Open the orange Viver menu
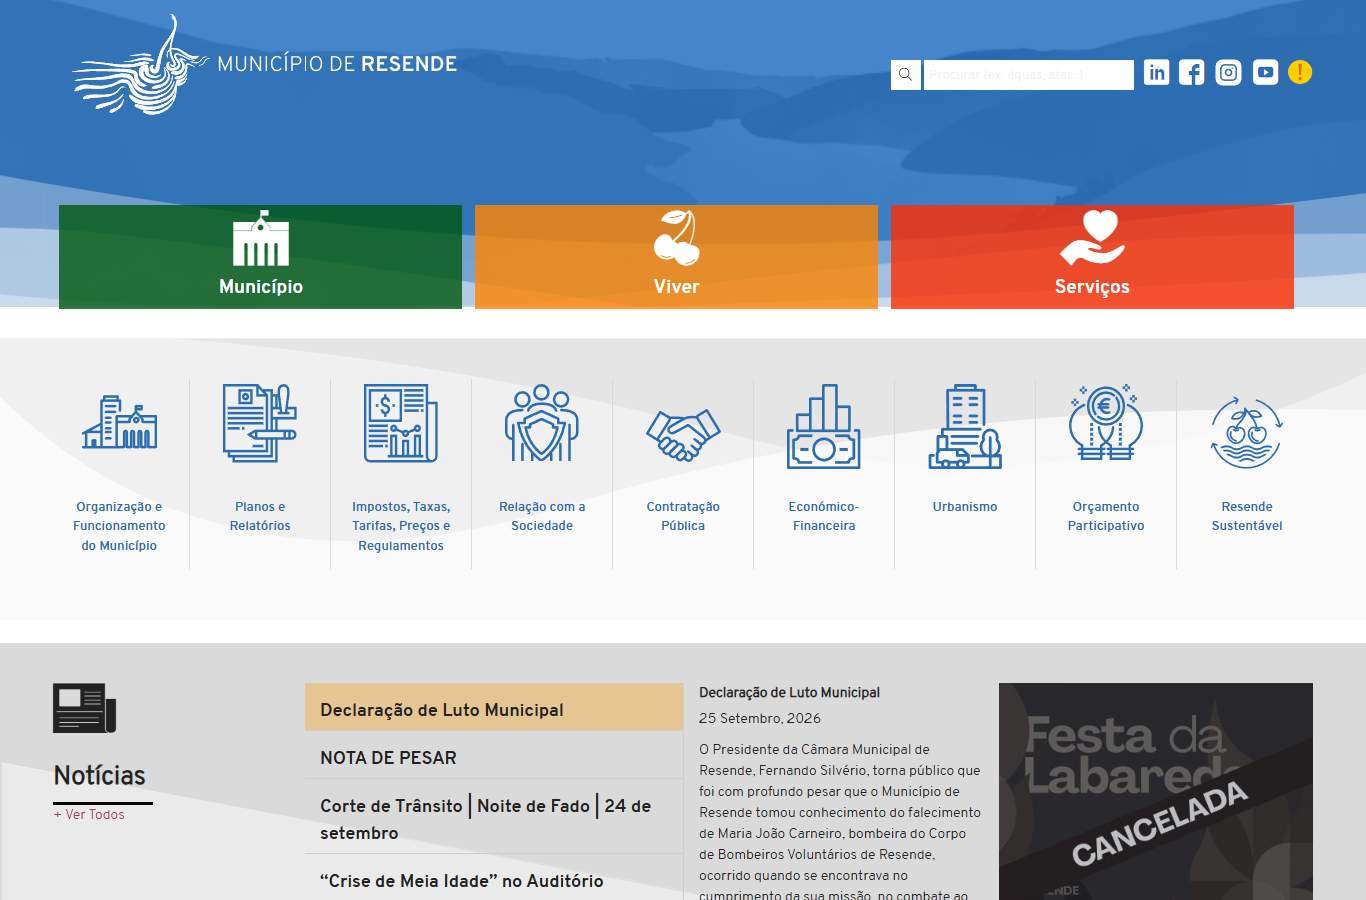The image size is (1366, 900). click(676, 257)
